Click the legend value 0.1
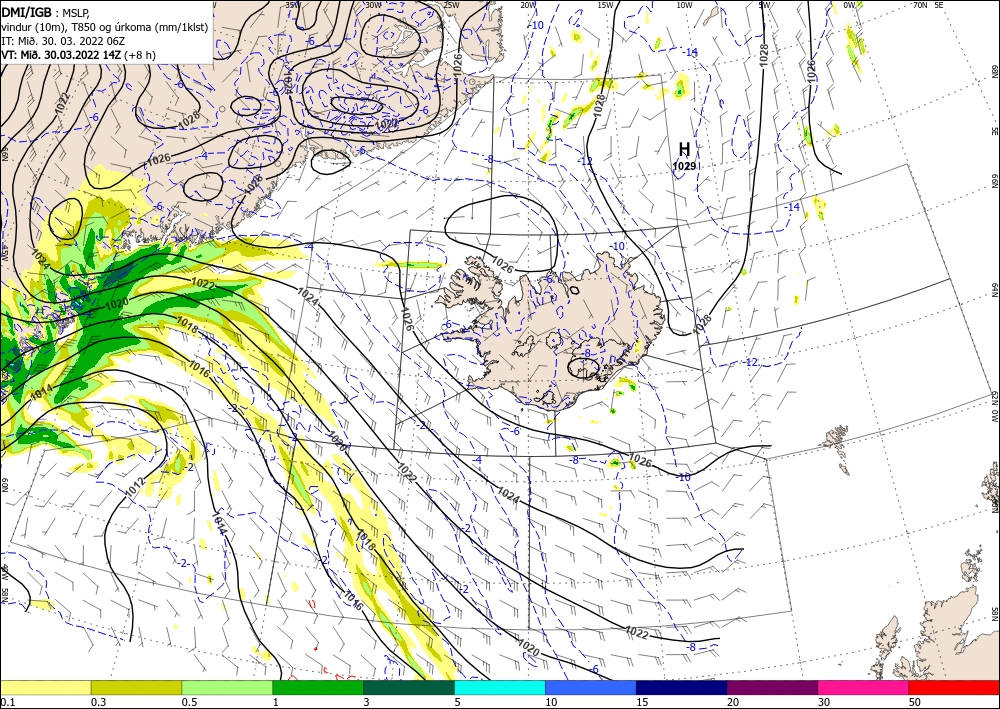This screenshot has width=1000, height=709. [6, 702]
